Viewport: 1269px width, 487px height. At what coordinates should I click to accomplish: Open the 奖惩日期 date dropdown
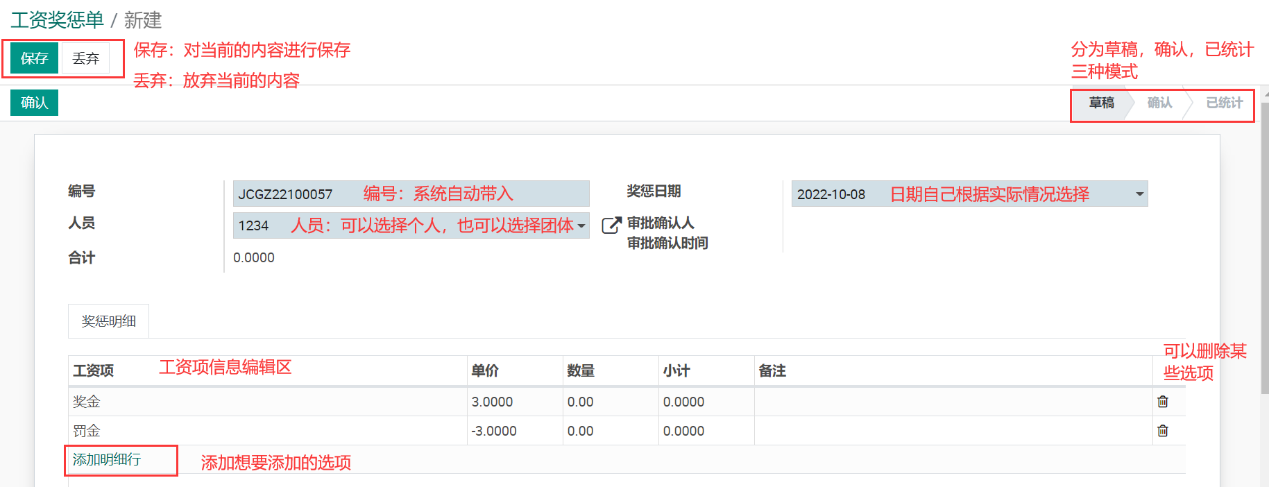[x=1139, y=194]
